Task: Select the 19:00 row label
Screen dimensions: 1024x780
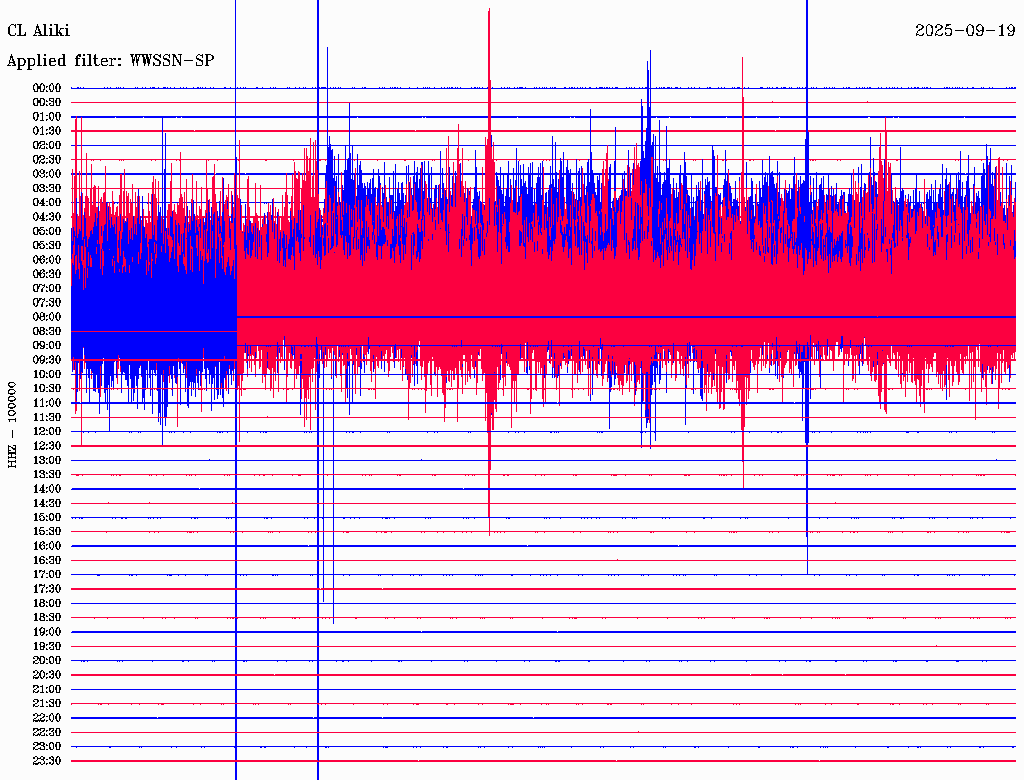Action: coord(47,632)
